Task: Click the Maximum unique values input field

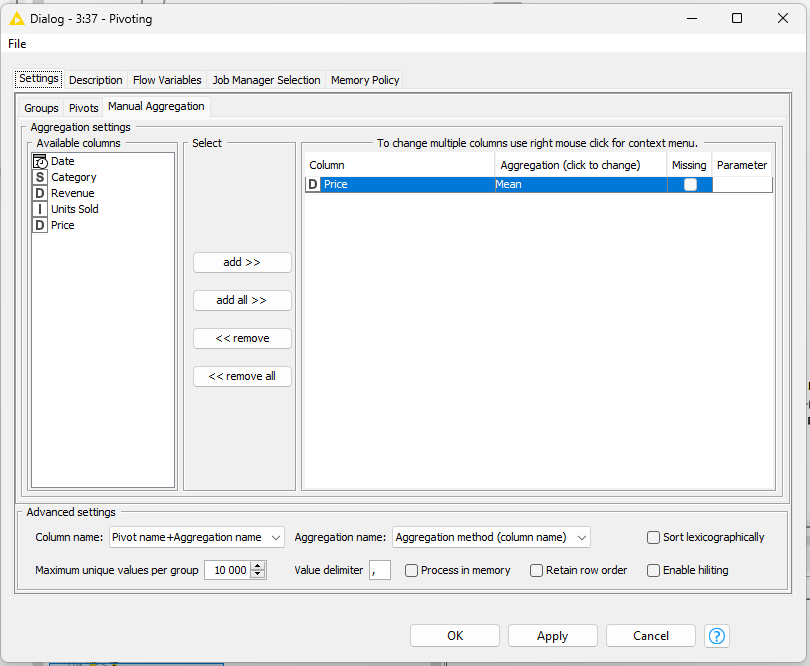Action: coord(227,570)
